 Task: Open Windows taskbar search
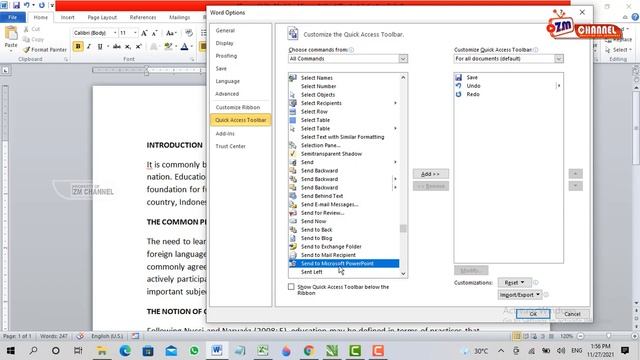click(x=33, y=351)
